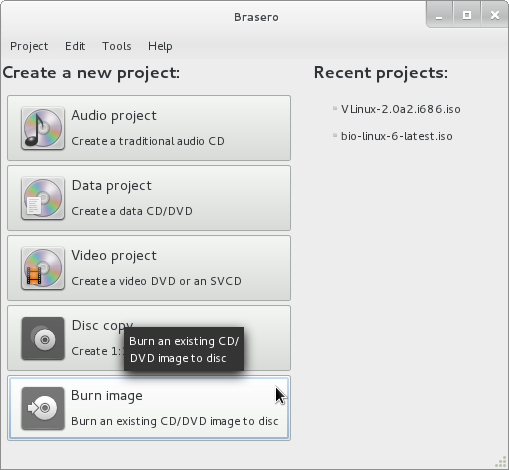Viewport: 509px width, 470px height.
Task: Click the Video project filmstrip disc icon
Action: pyautogui.click(x=43, y=268)
